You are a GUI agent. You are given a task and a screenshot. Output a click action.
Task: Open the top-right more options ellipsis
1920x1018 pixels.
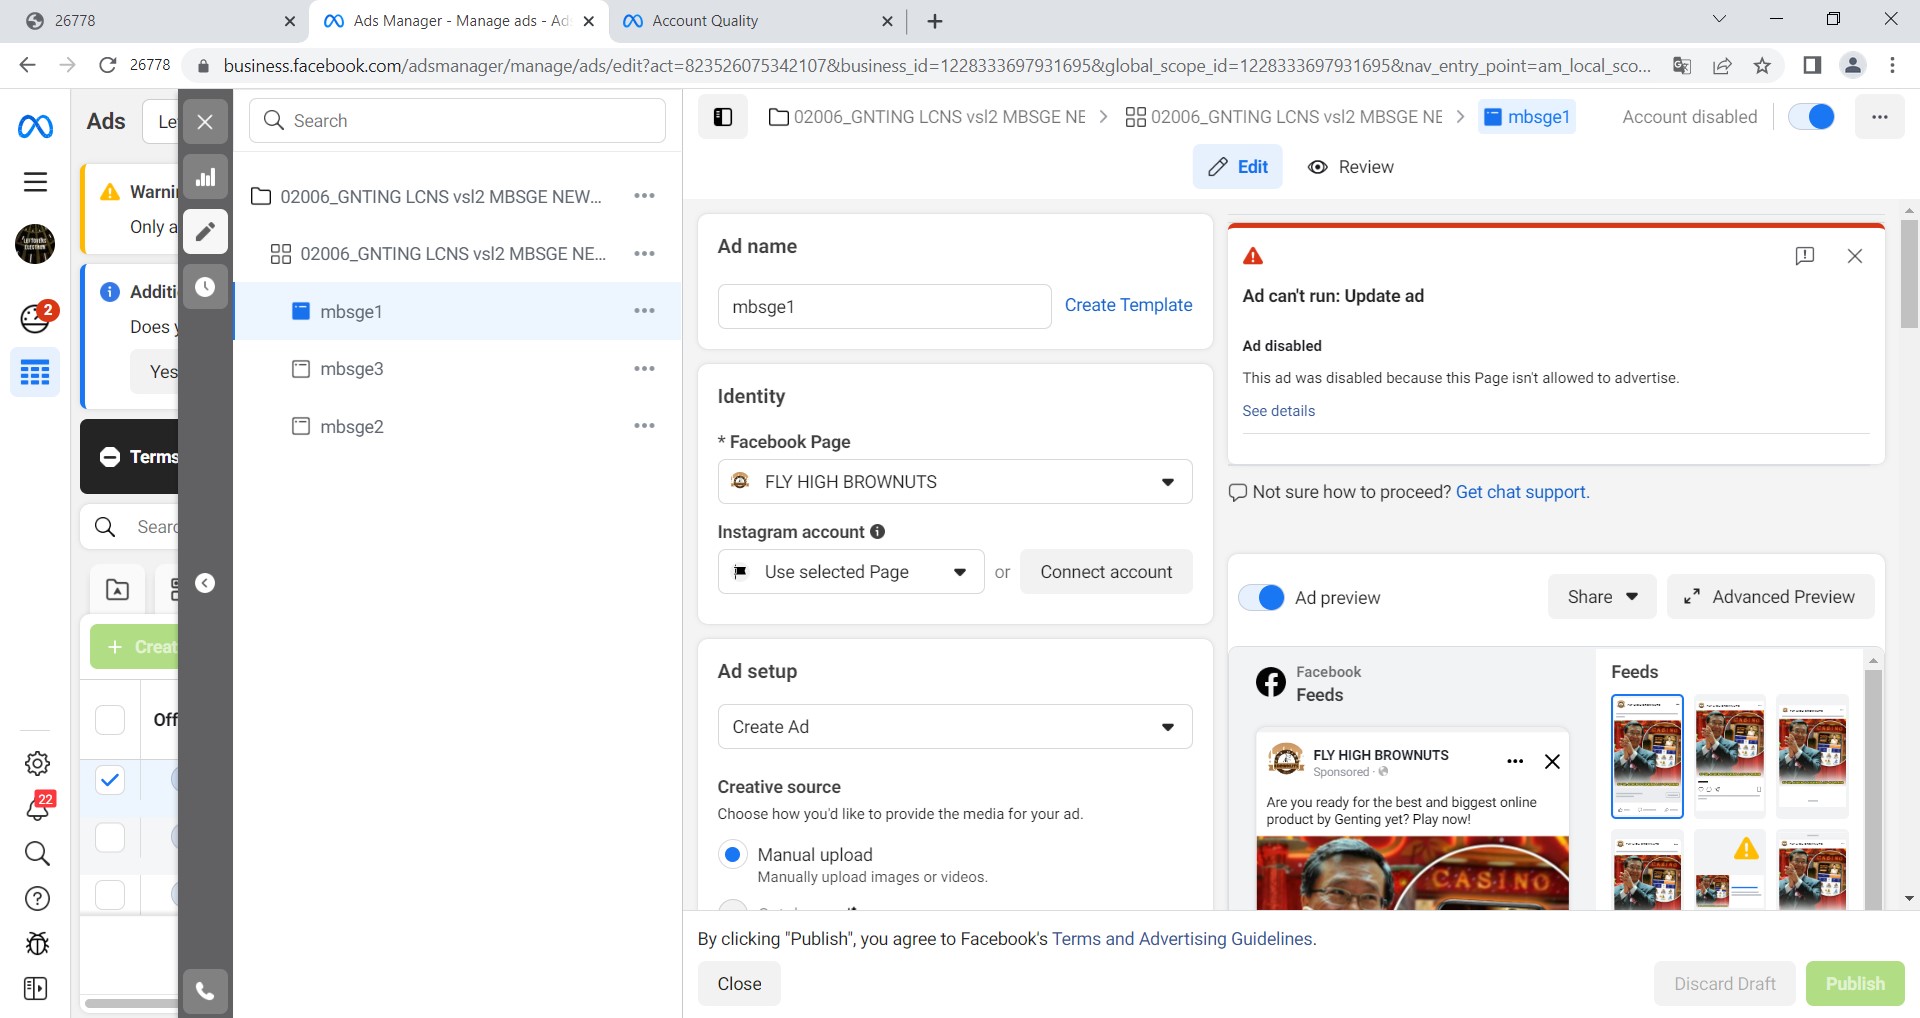(x=1879, y=117)
